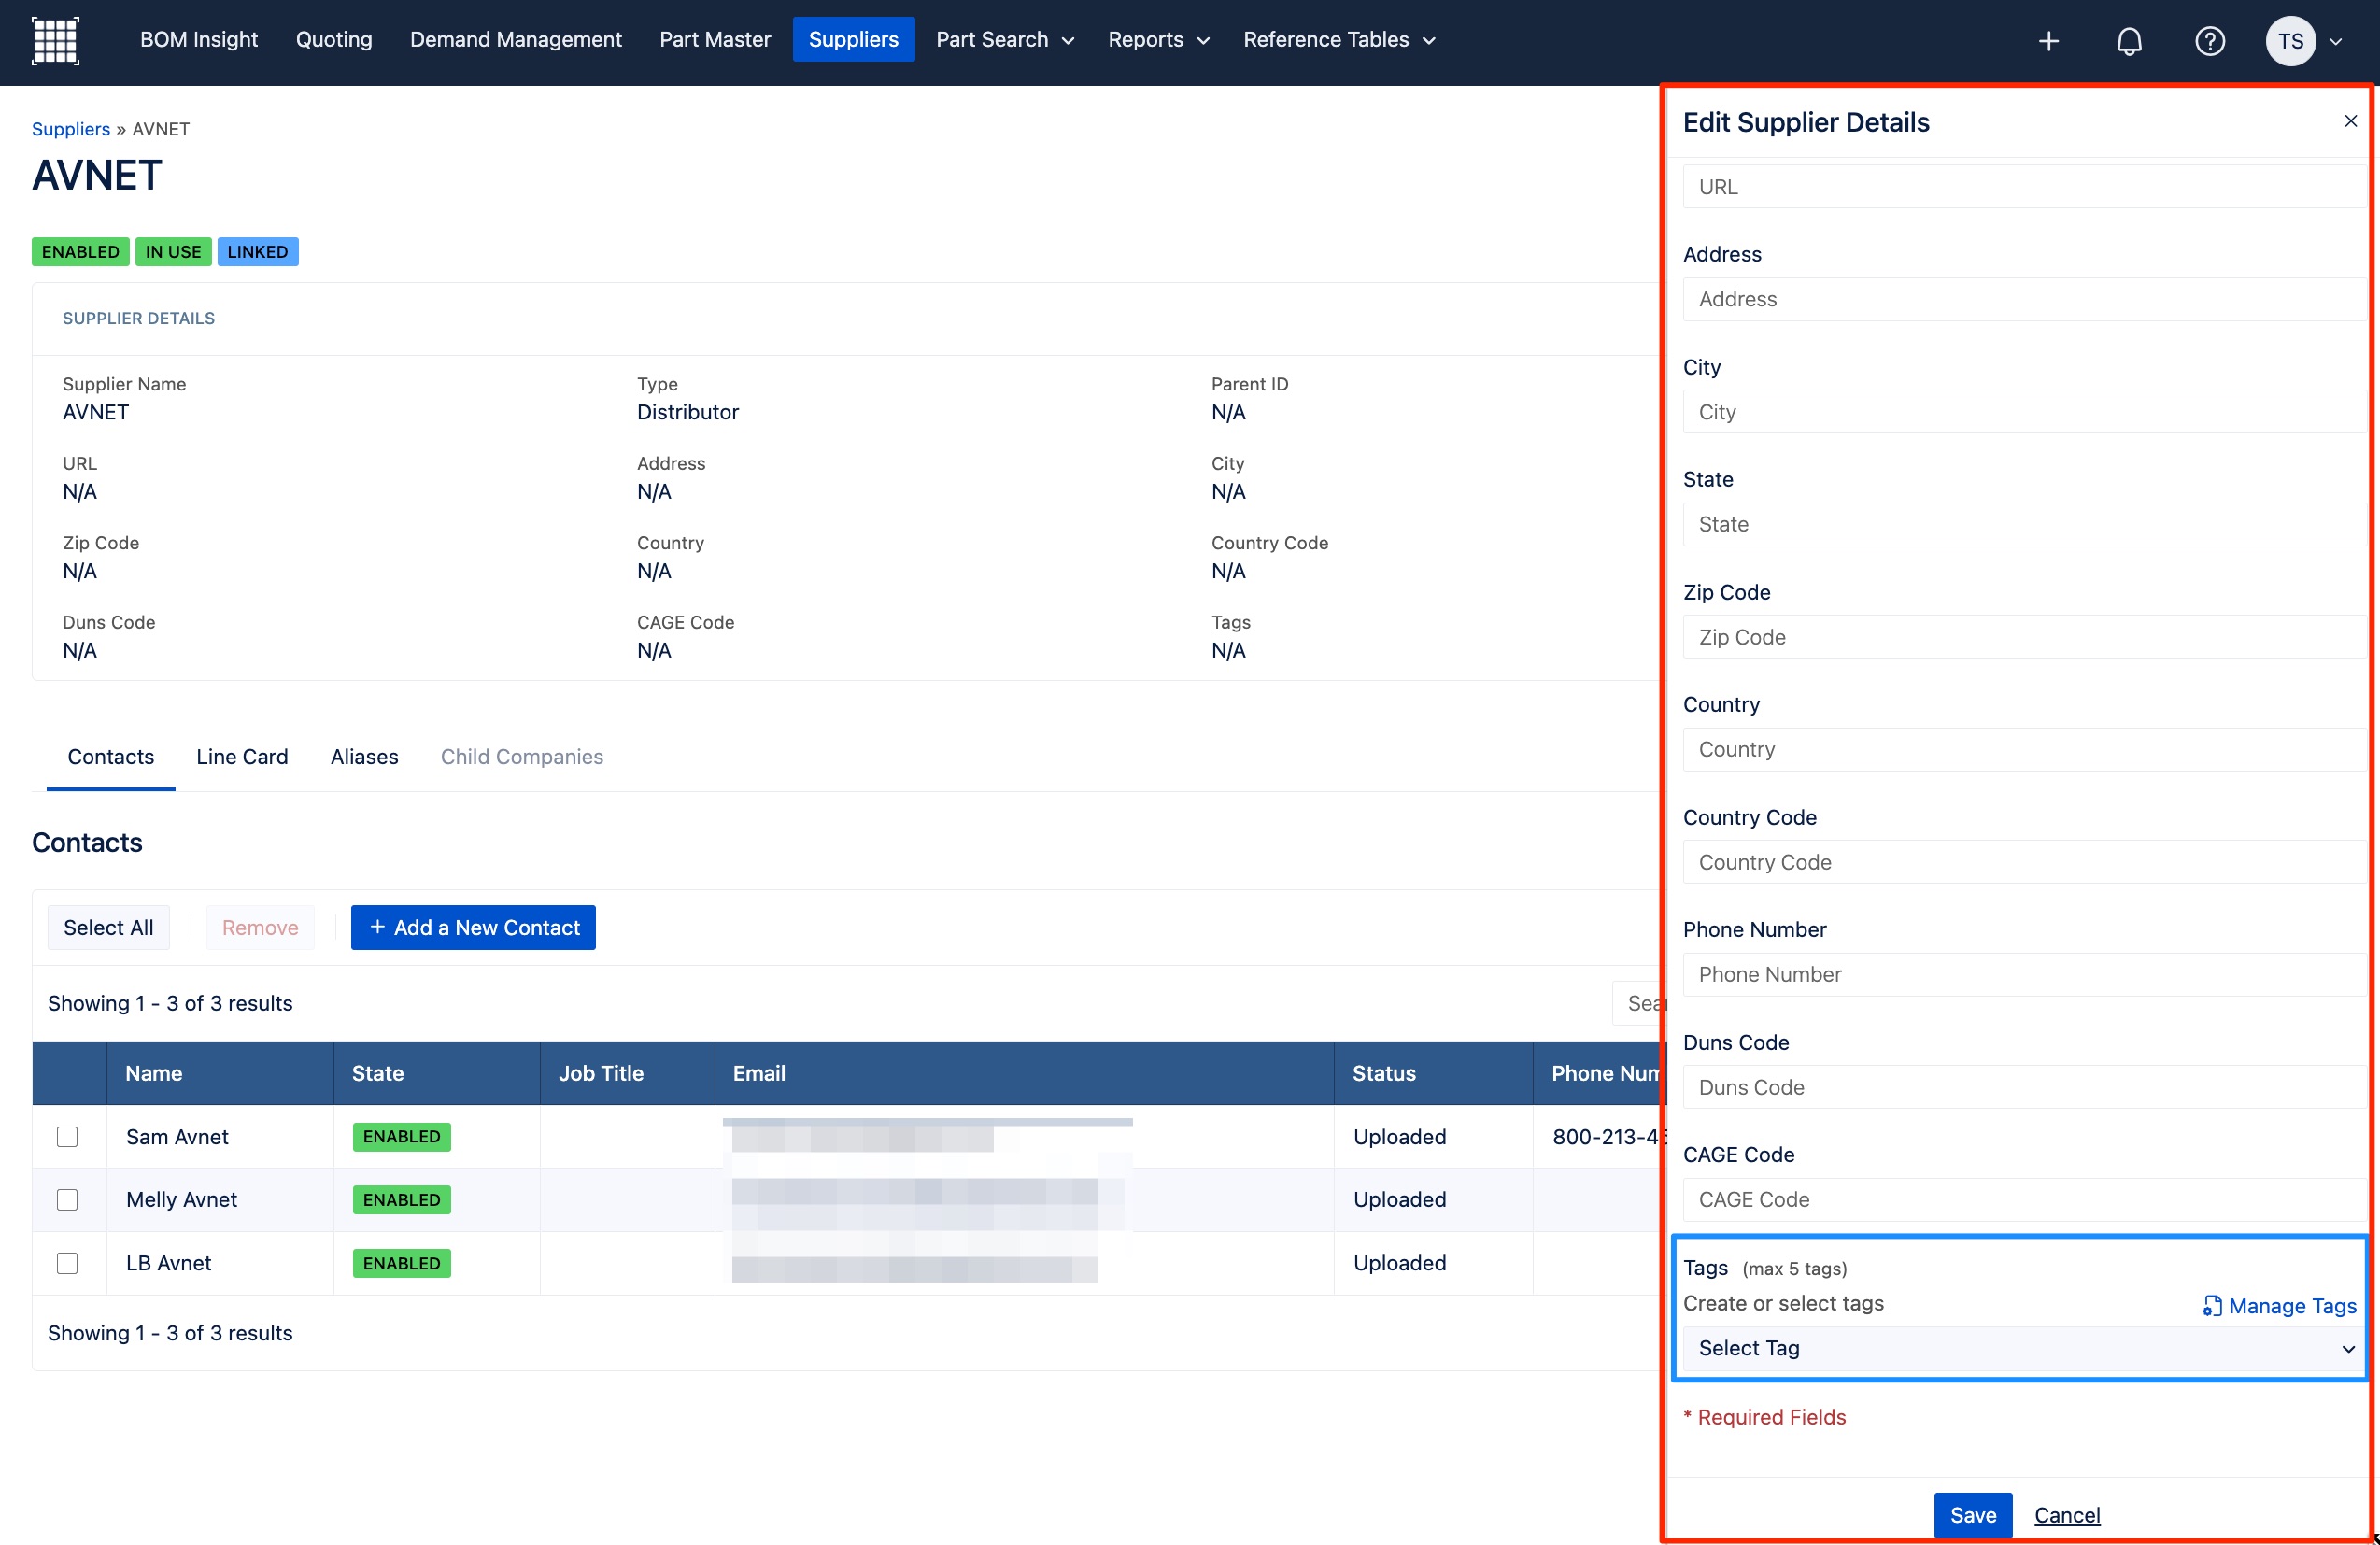Viewport: 2380px width, 1545px height.
Task: Sort by the Status column header
Action: point(1433,1073)
